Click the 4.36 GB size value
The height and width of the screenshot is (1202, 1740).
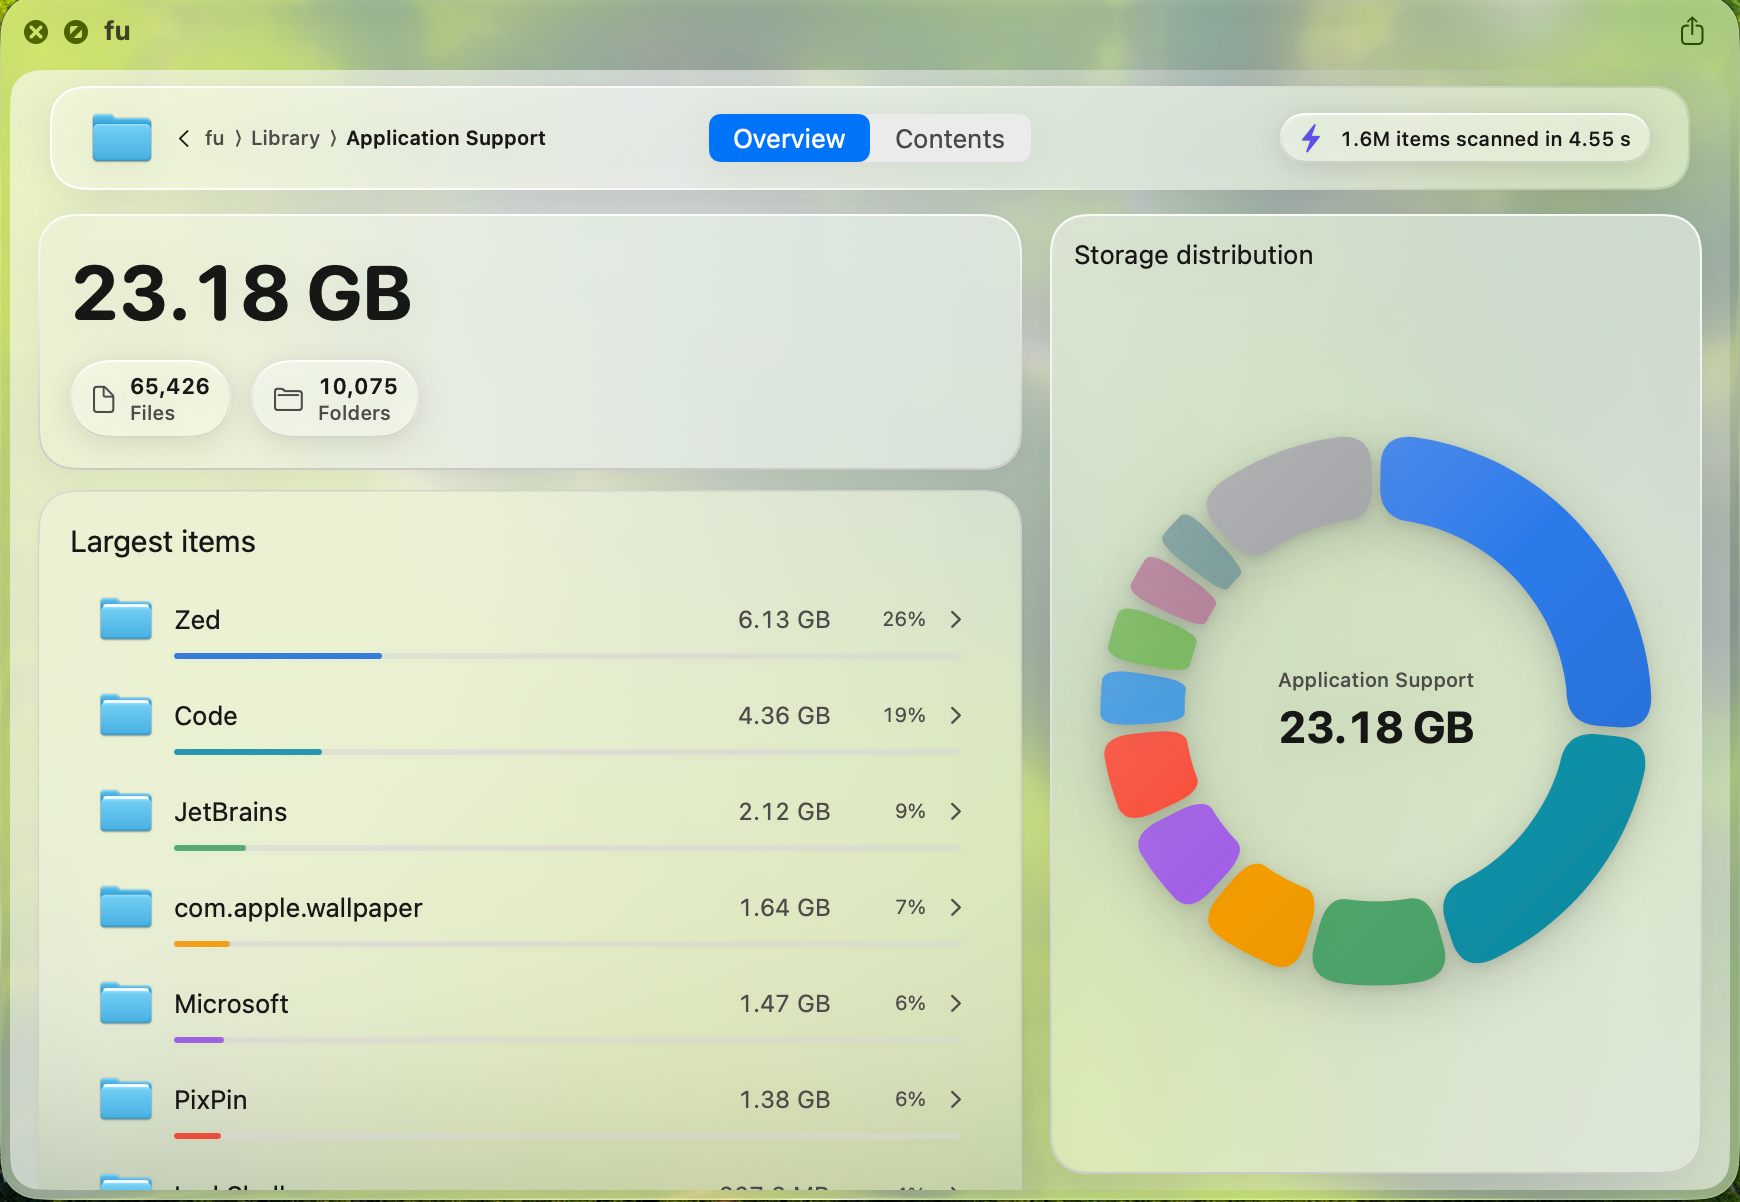click(784, 716)
